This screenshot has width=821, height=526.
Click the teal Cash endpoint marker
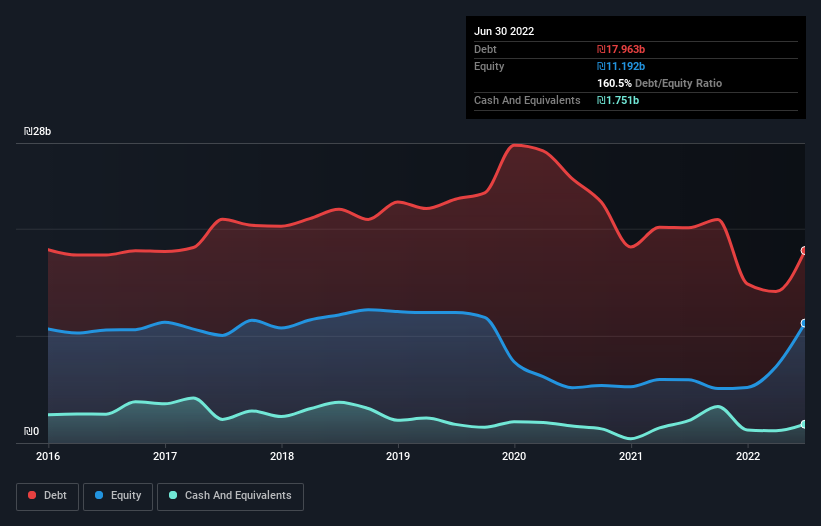click(804, 424)
